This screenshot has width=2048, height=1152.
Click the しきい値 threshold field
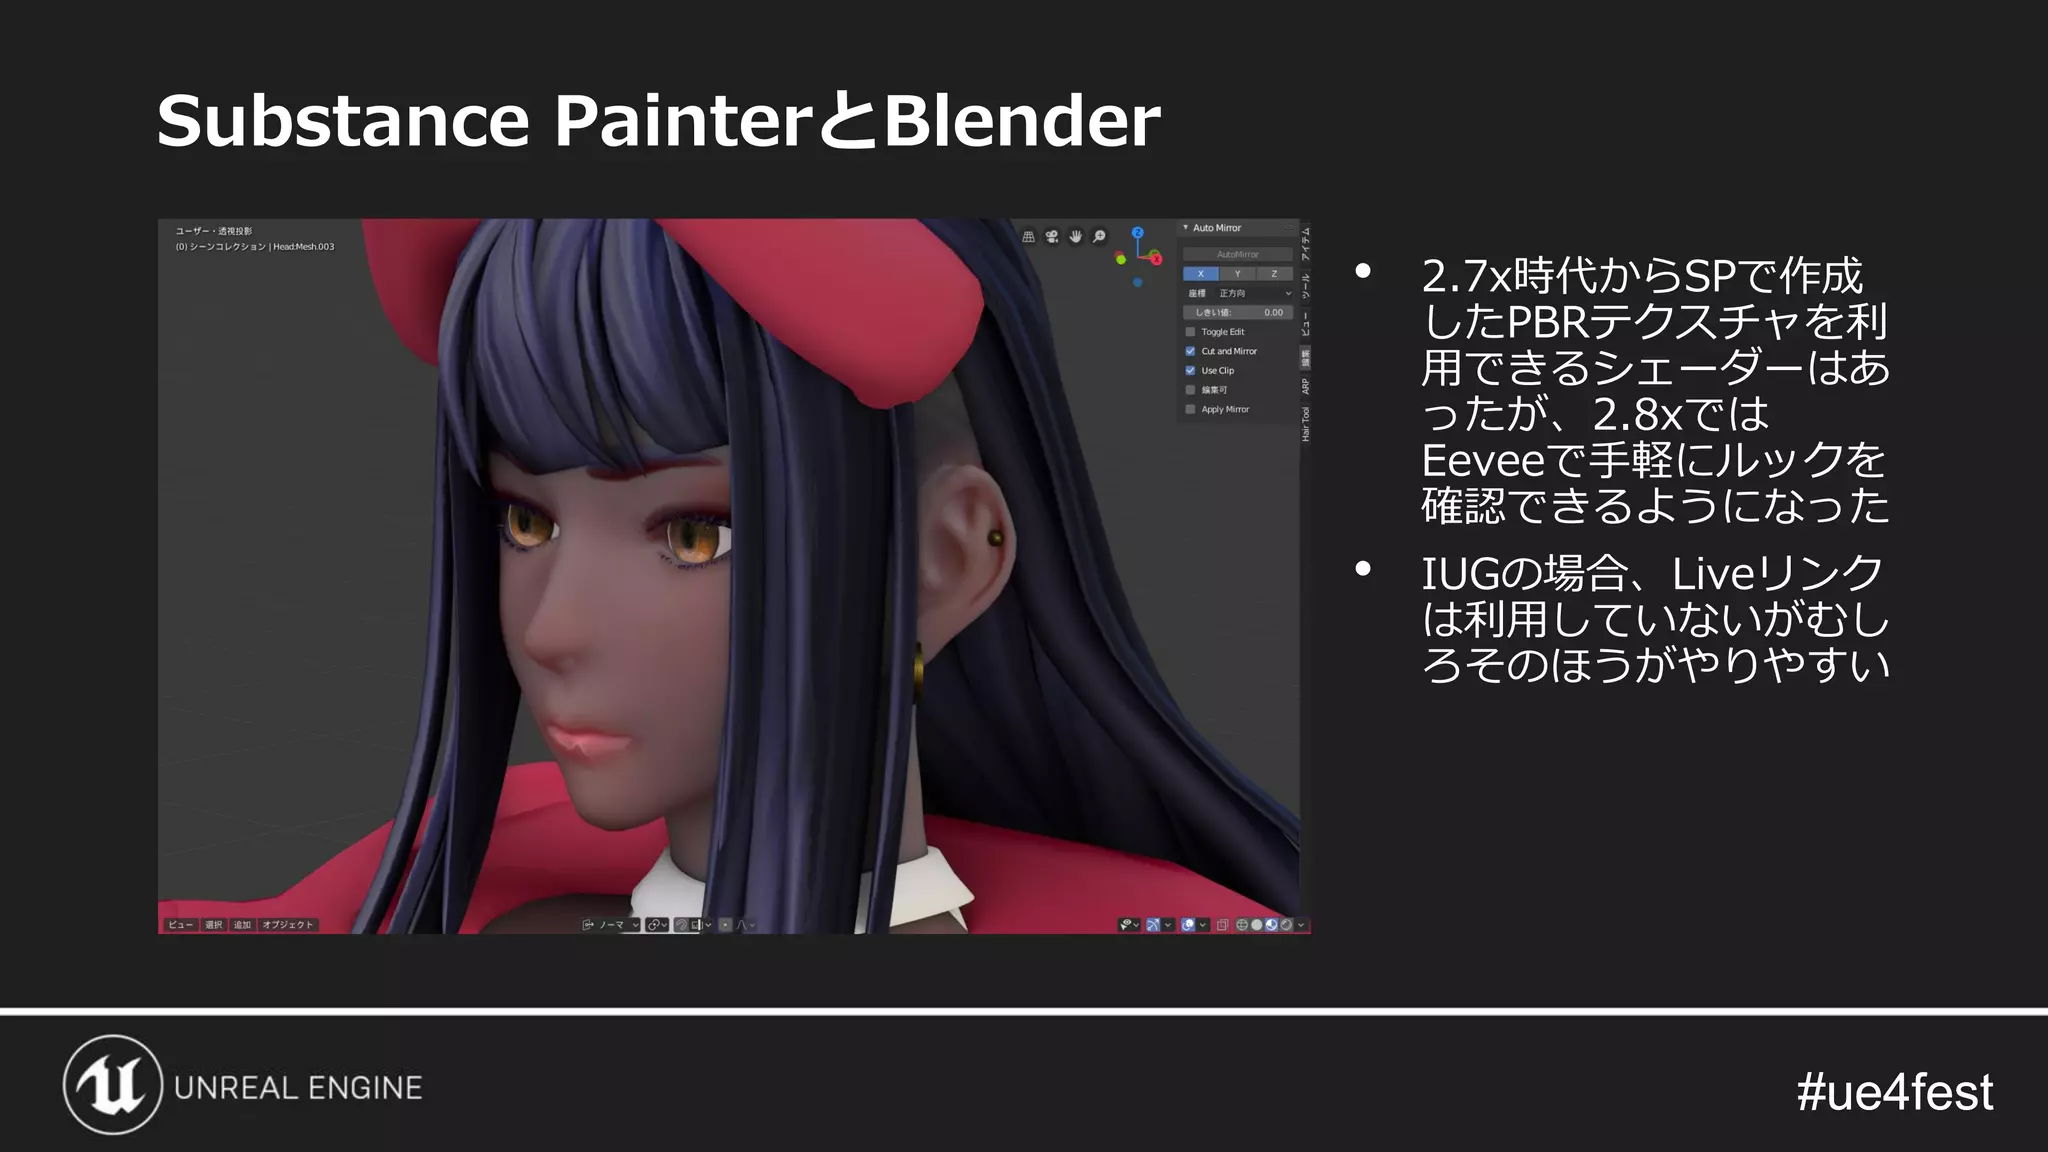tap(1238, 313)
